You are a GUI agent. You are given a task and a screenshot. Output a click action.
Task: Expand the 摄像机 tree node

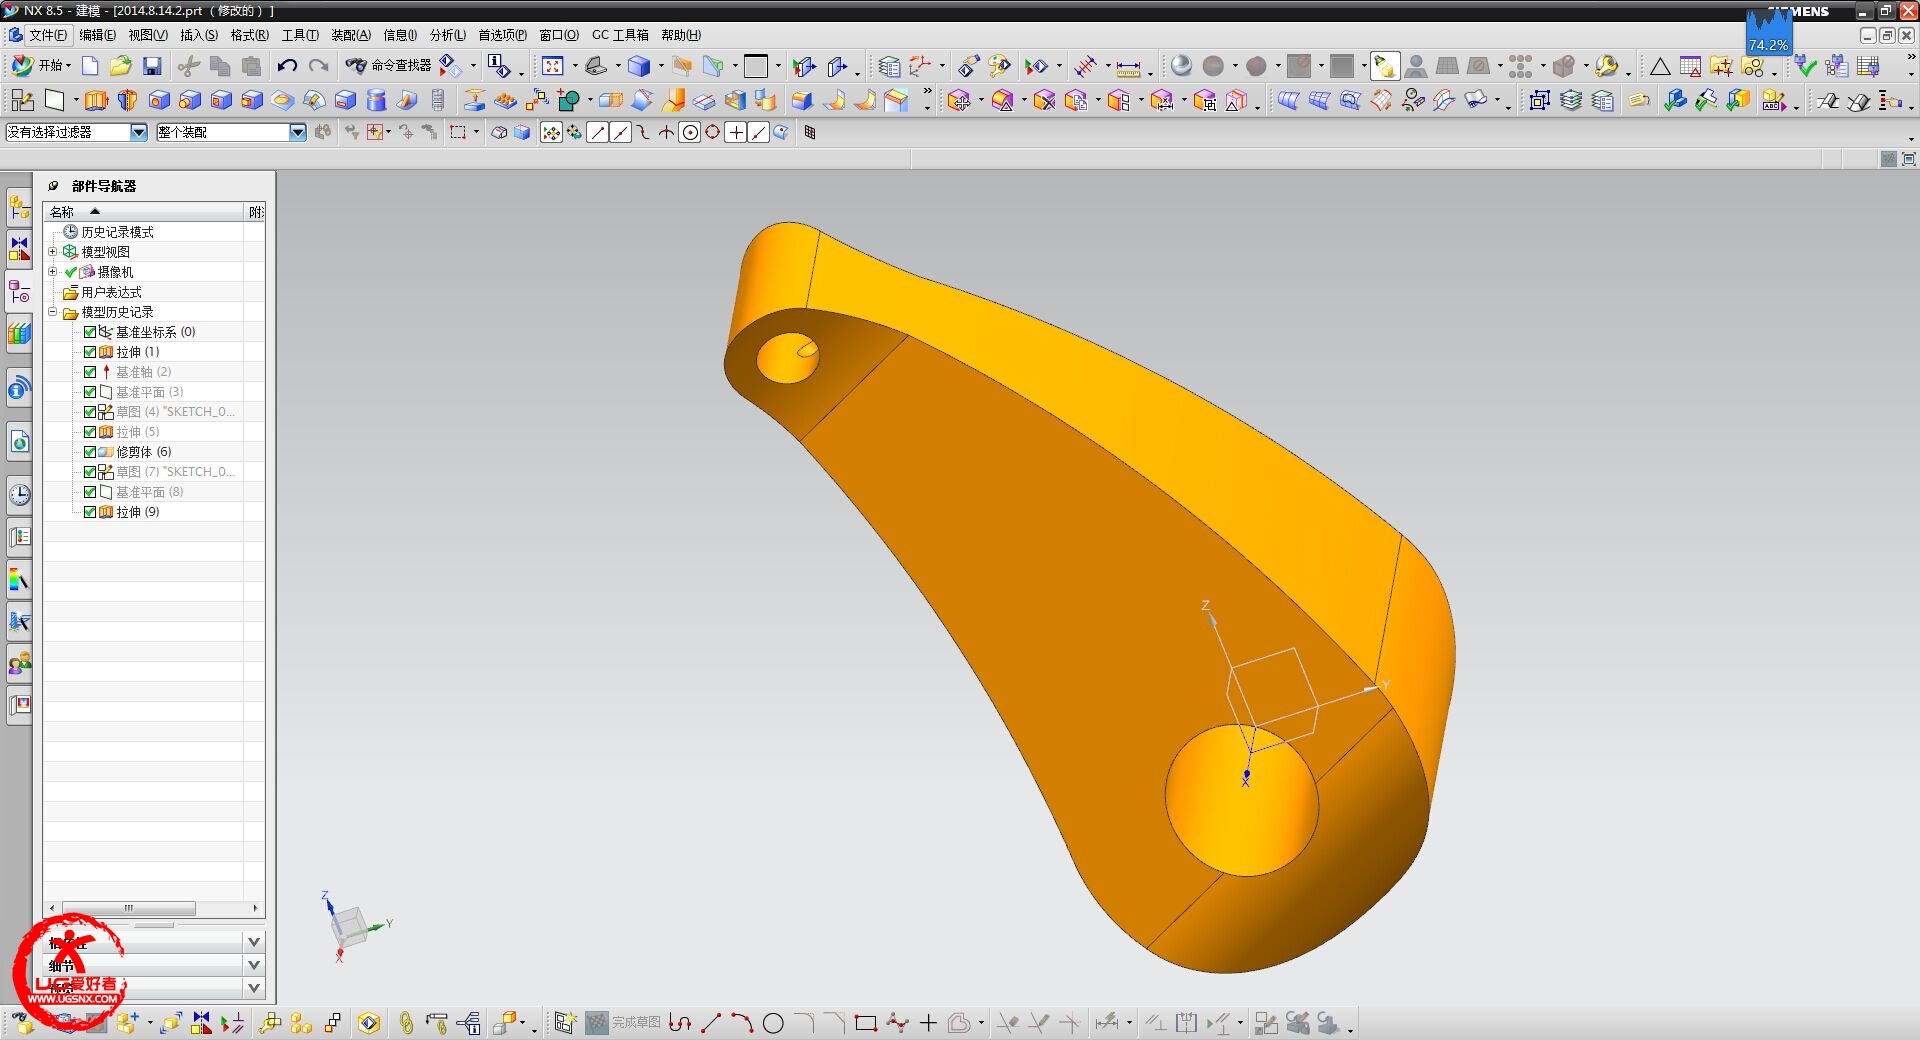pyautogui.click(x=53, y=272)
